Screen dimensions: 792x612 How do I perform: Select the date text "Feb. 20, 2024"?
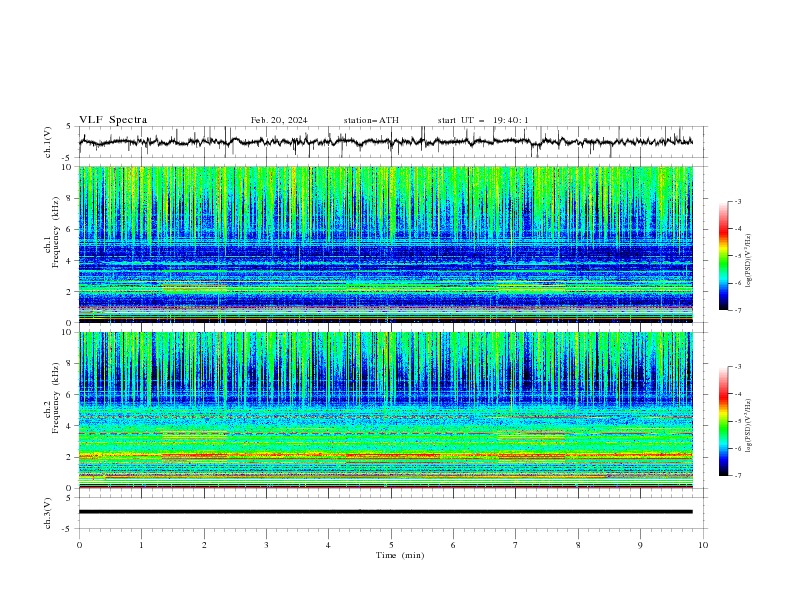click(x=279, y=120)
